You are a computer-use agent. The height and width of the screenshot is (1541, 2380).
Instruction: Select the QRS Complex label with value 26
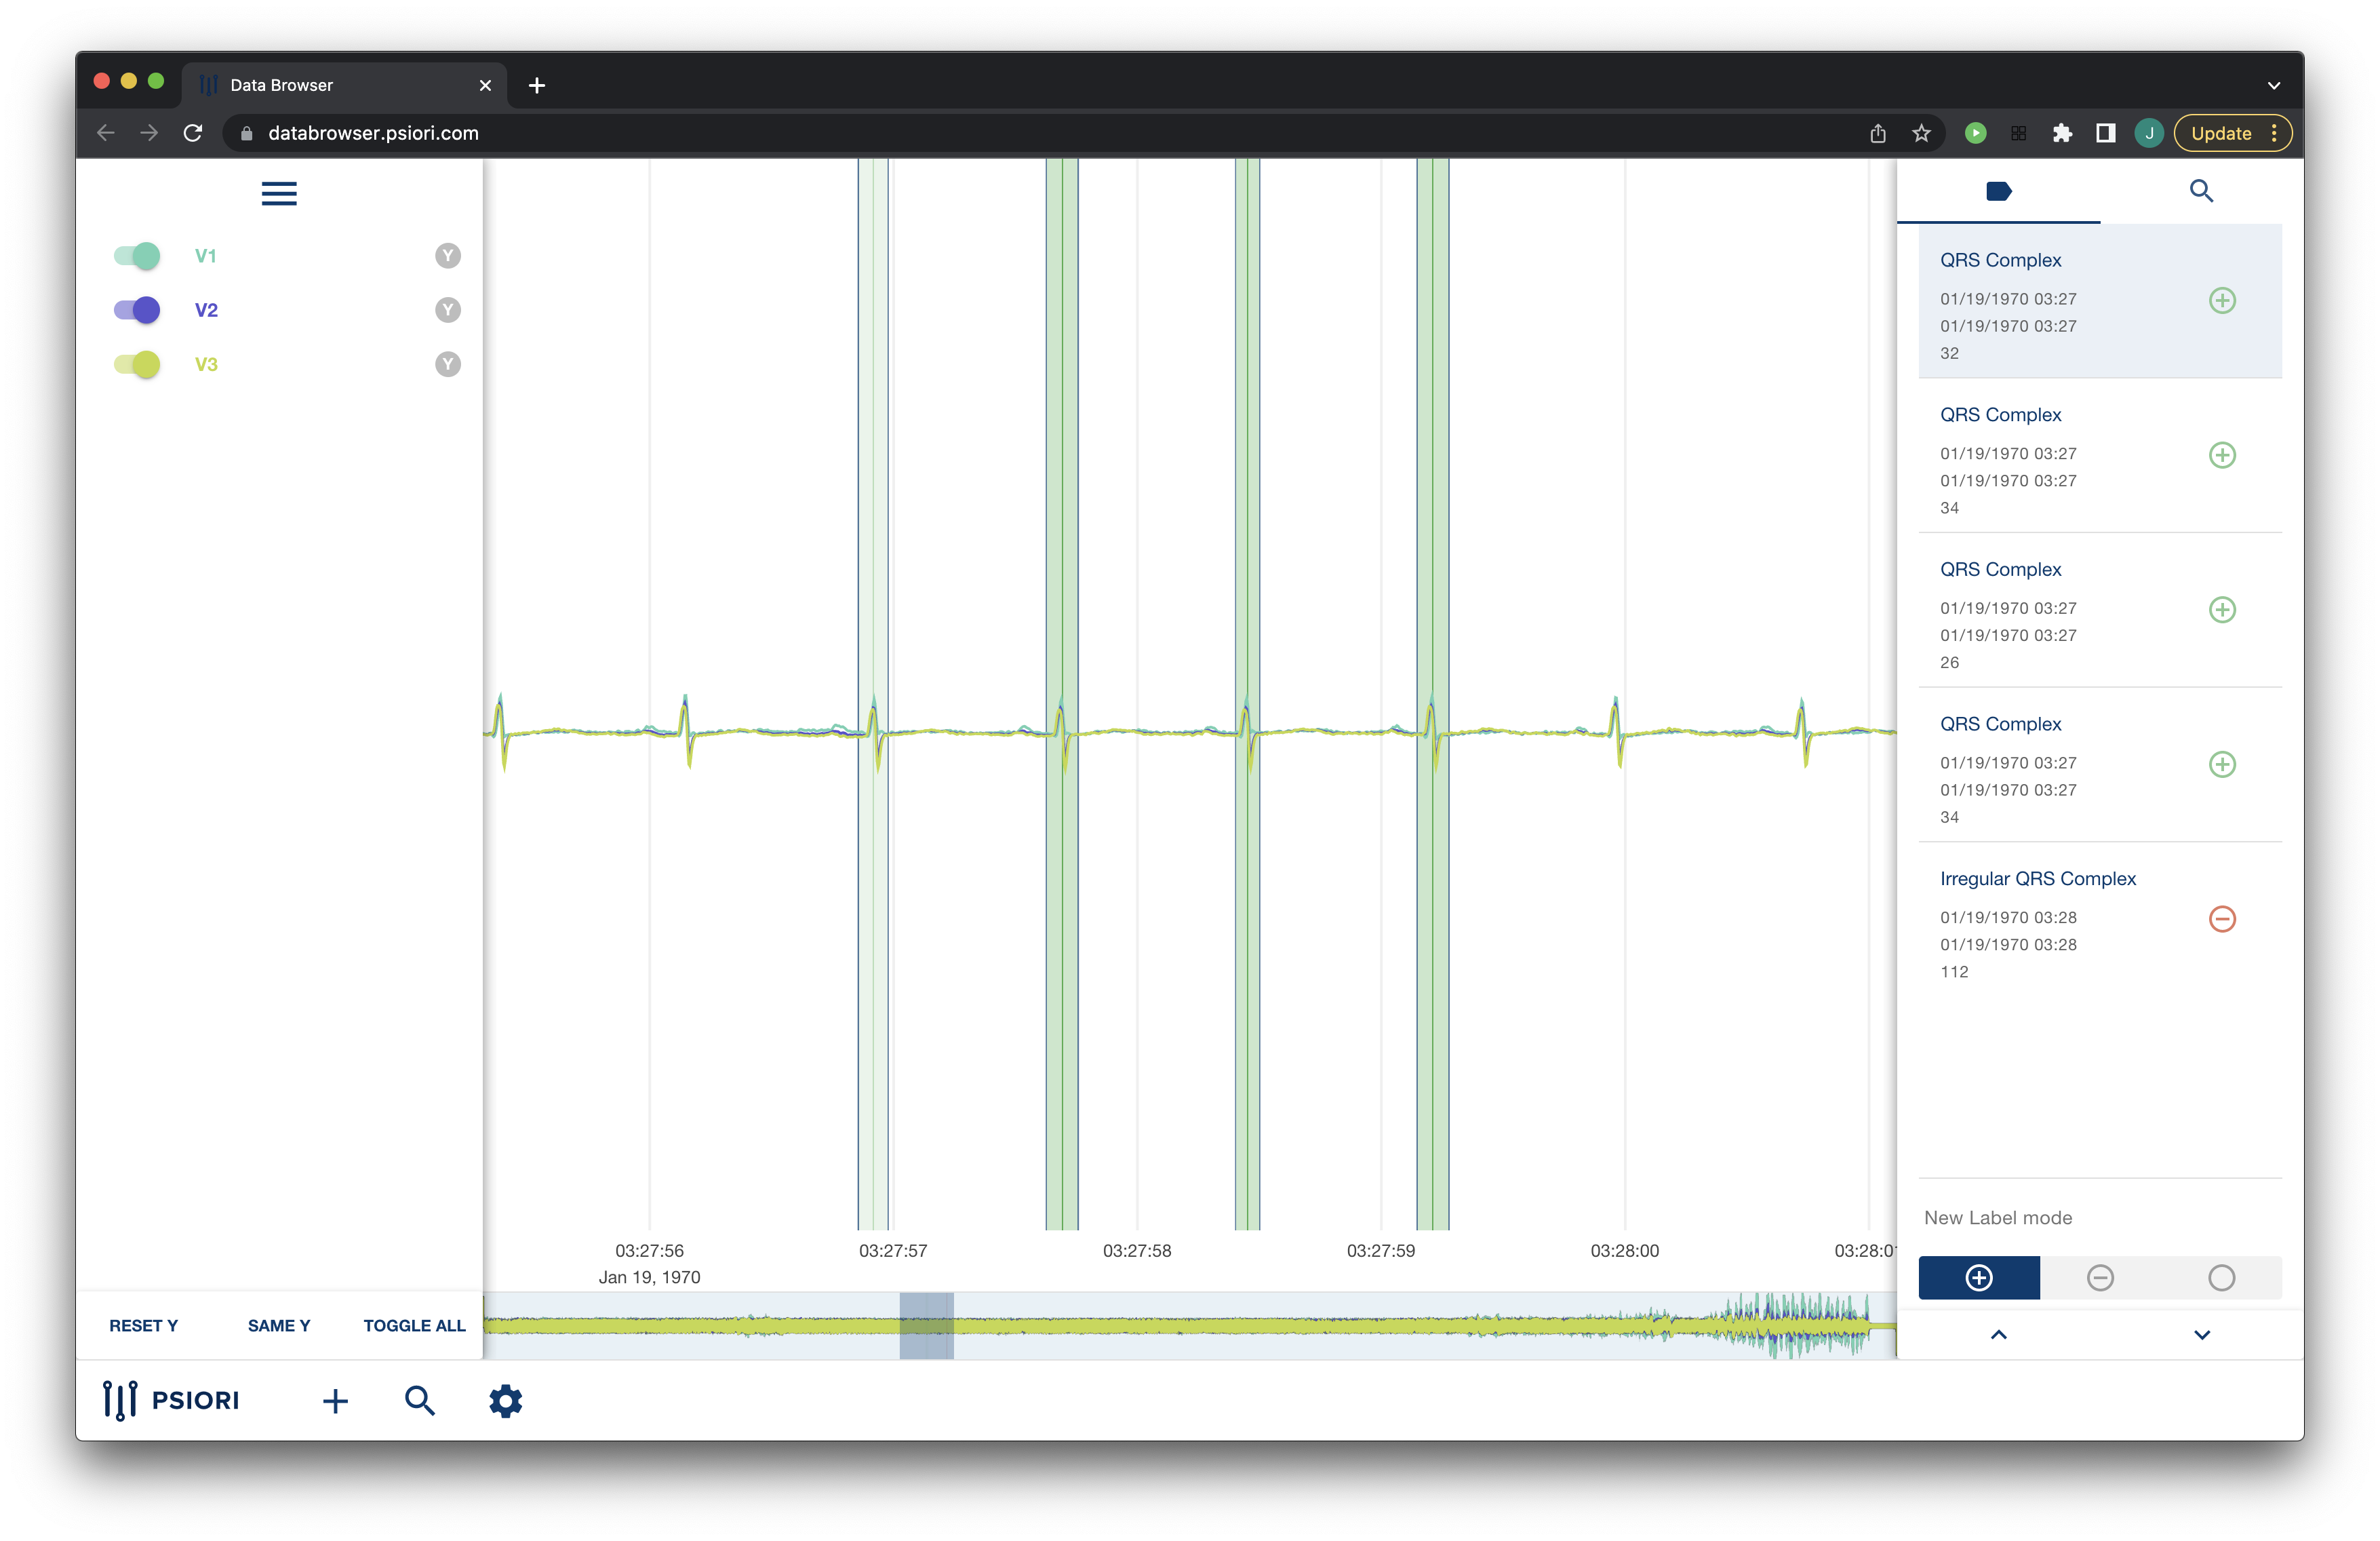2100,611
